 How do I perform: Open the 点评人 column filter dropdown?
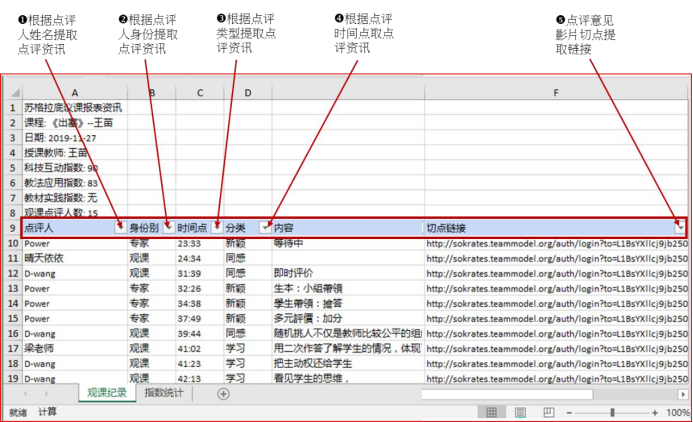click(120, 228)
